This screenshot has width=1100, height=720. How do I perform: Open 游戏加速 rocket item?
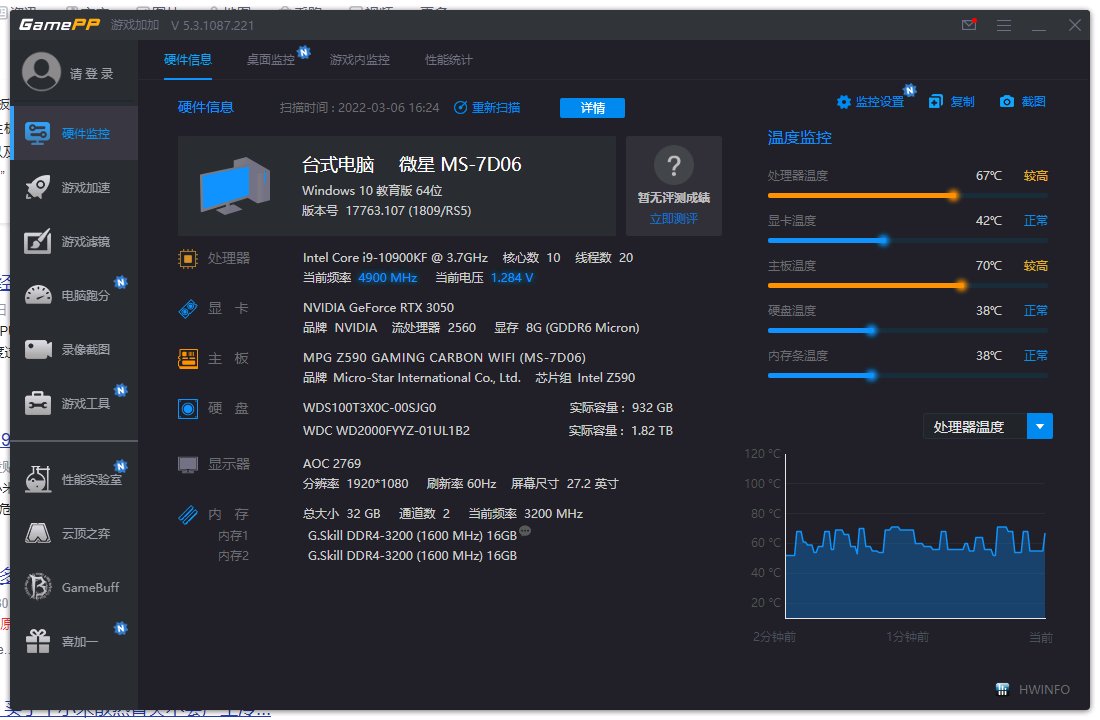(74, 187)
